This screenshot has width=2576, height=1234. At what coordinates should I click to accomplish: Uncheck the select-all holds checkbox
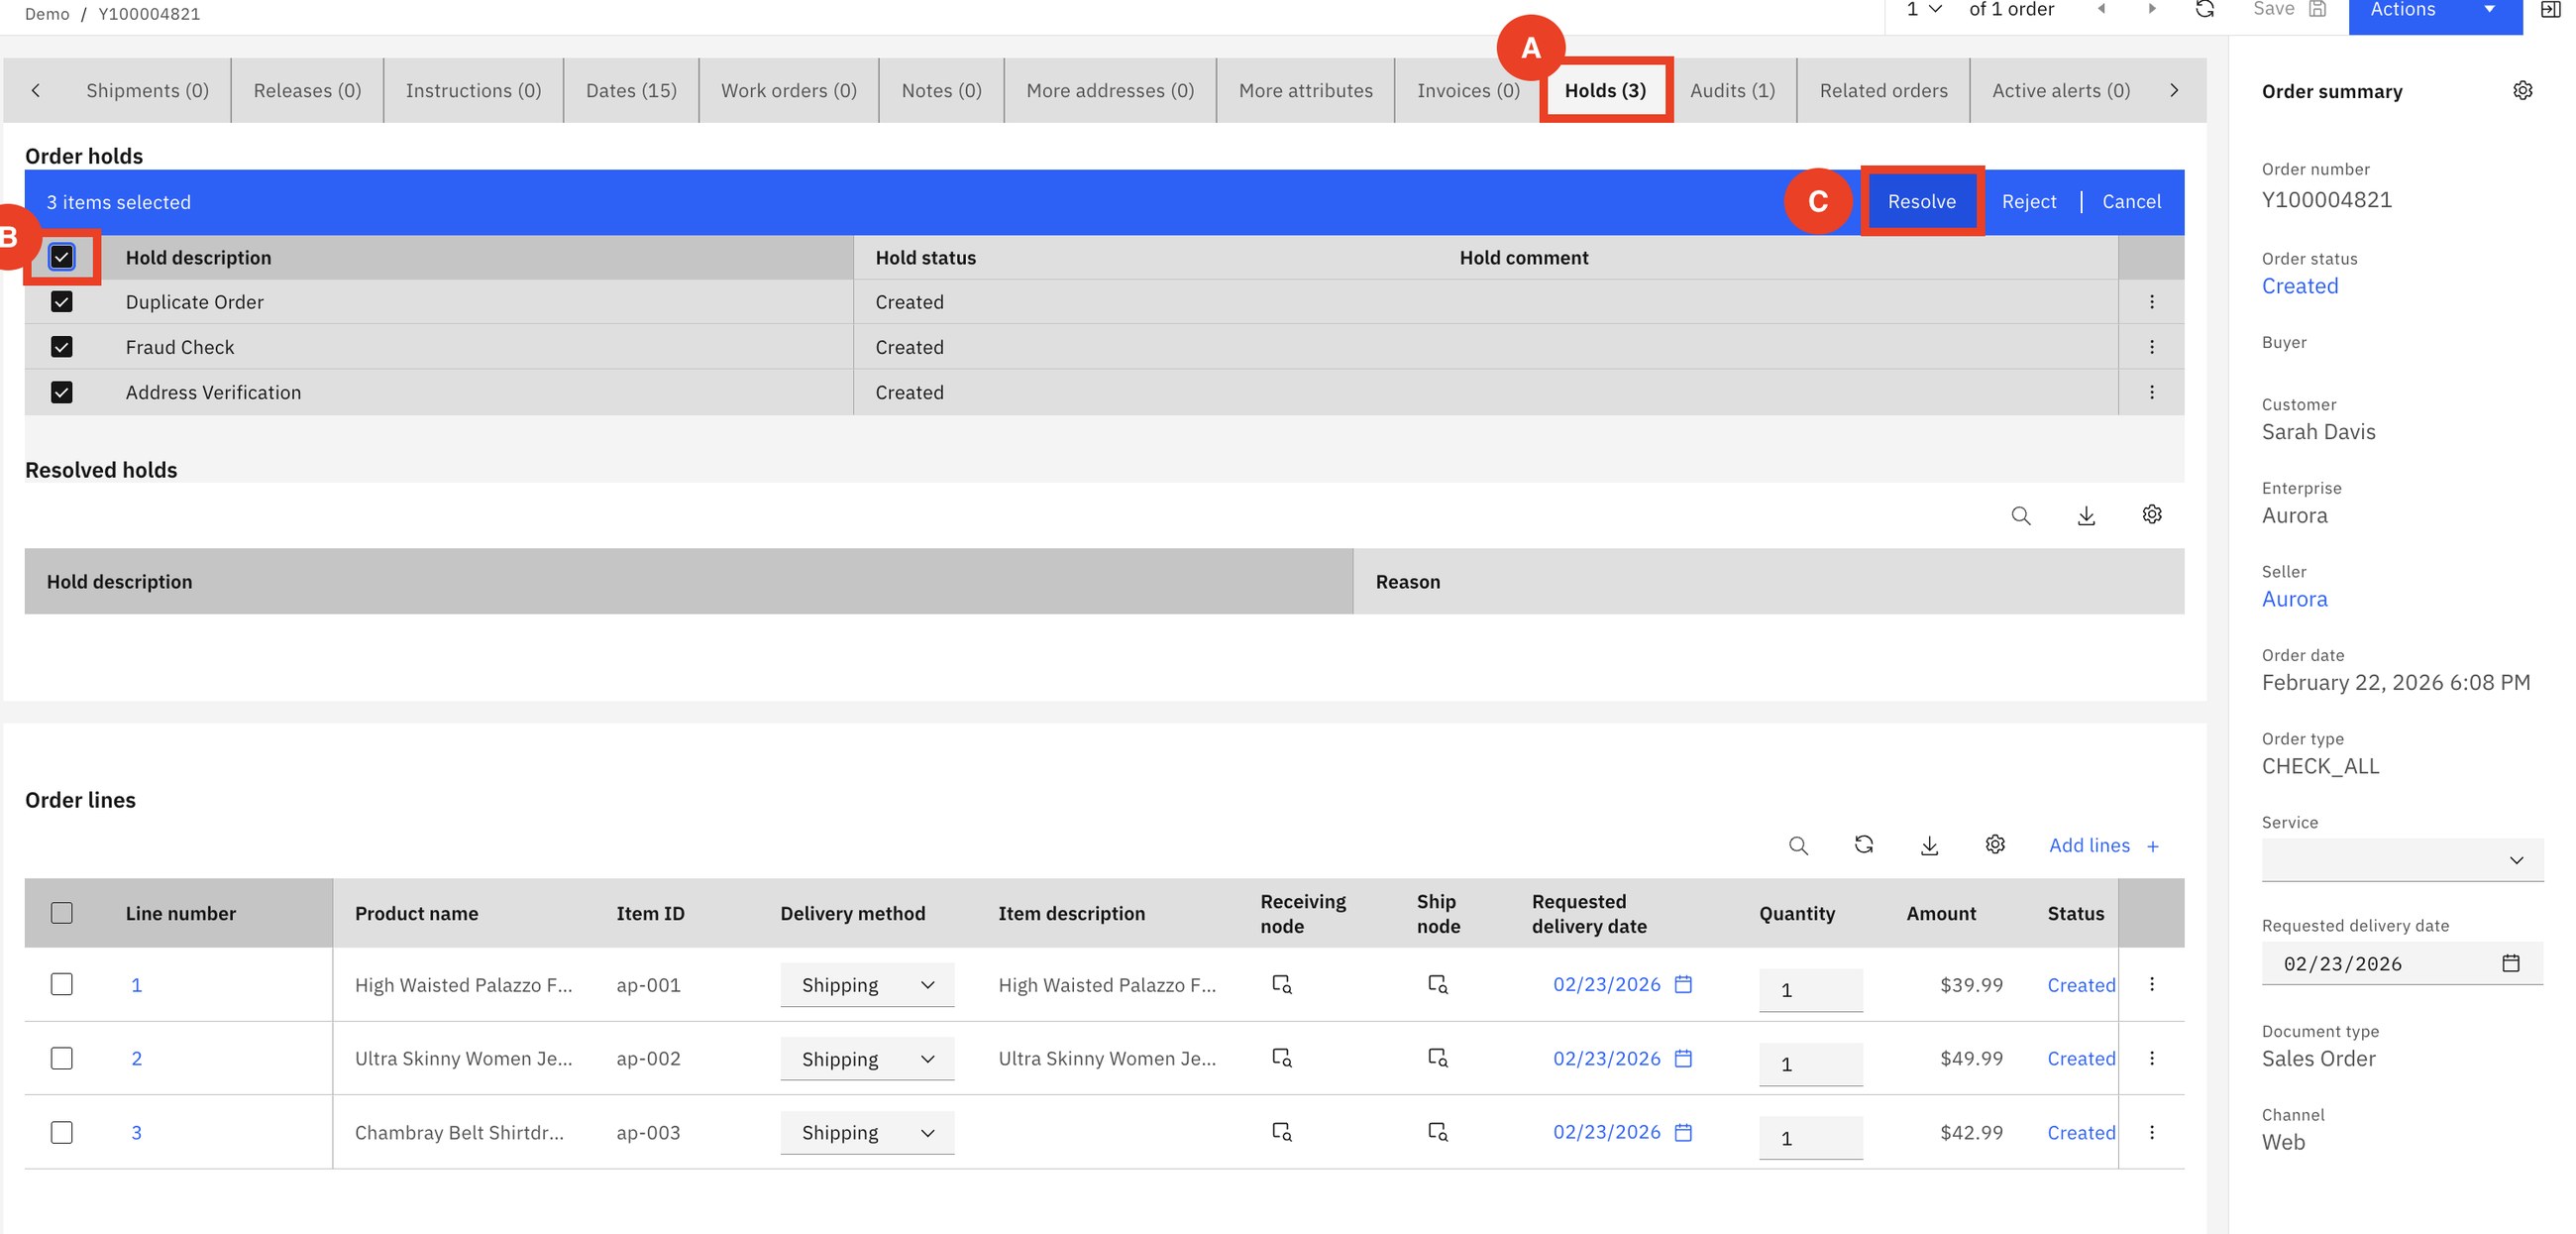[x=61, y=258]
